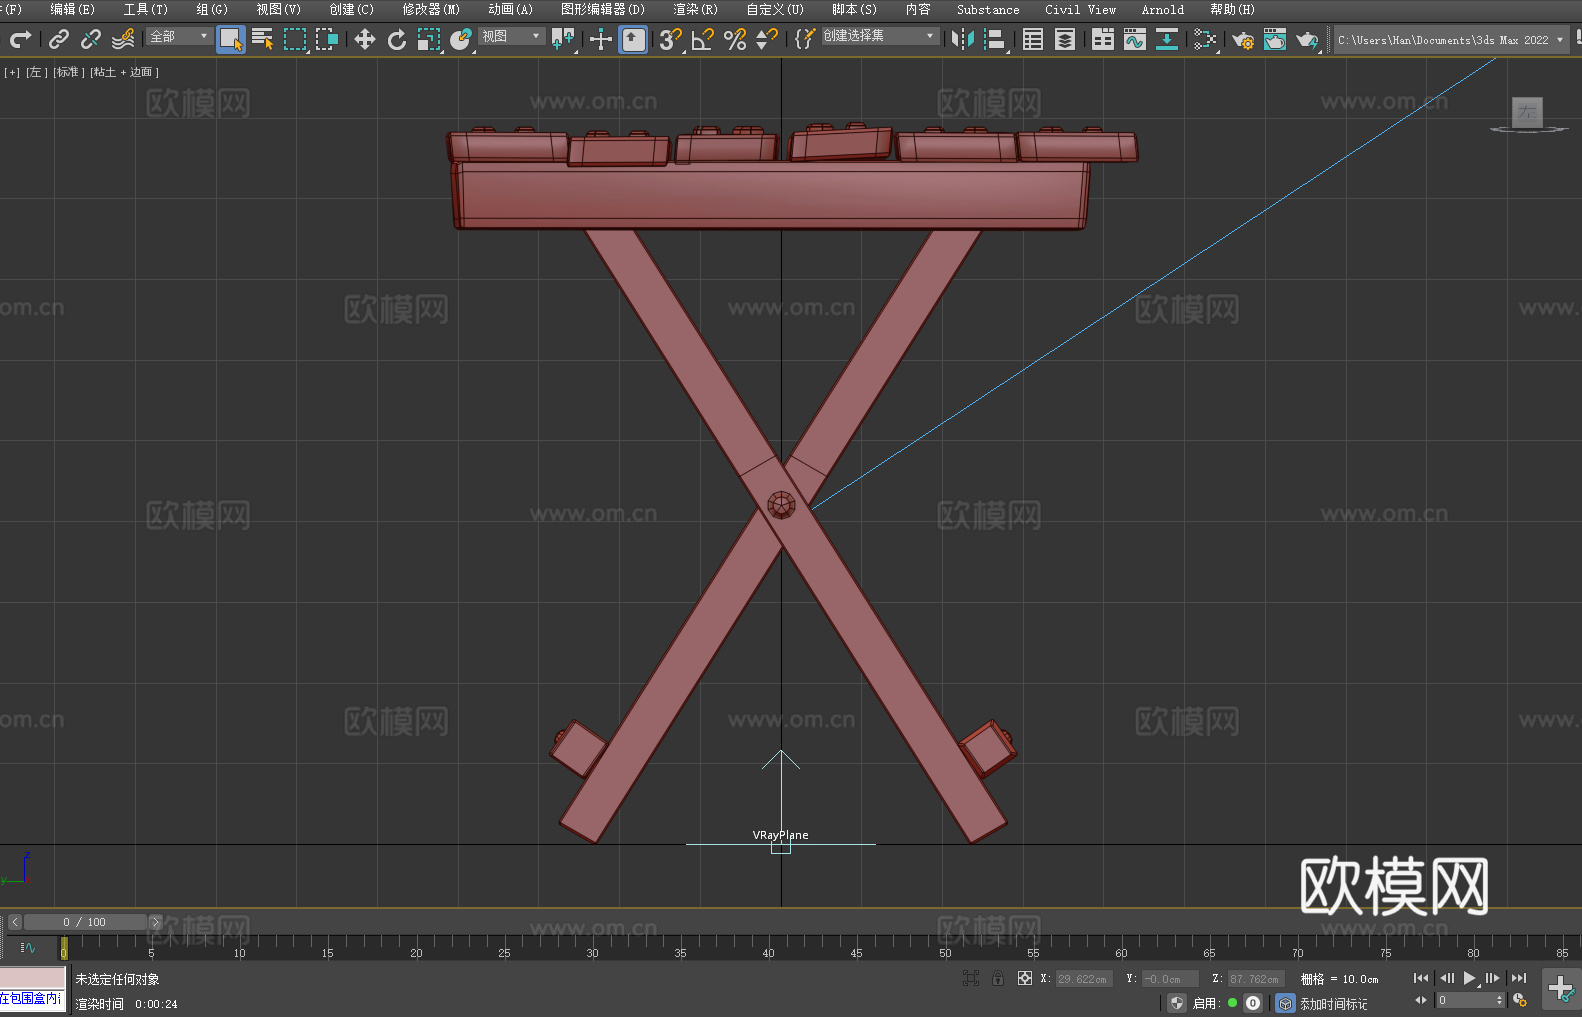Open reference coordinate system 视图 dropdown
1582x1017 pixels.
[511, 36]
